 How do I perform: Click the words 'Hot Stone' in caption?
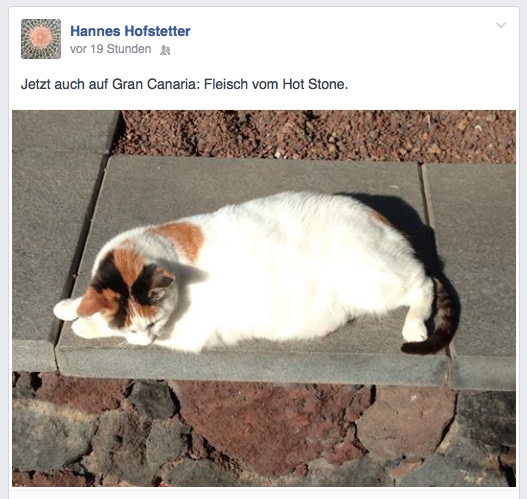pyautogui.click(x=314, y=84)
